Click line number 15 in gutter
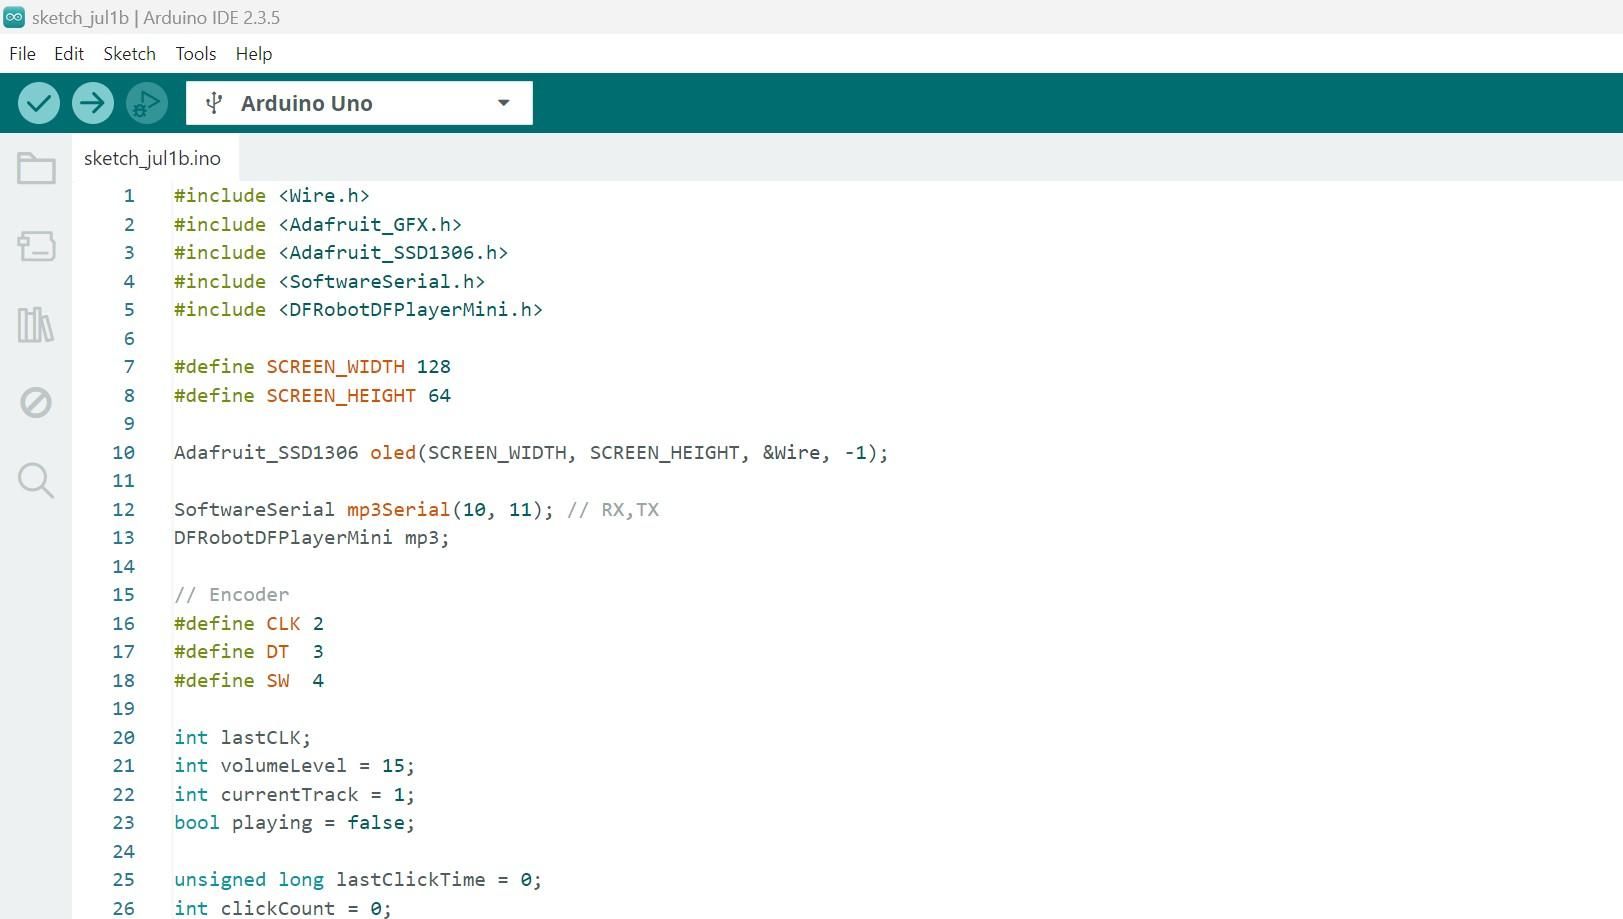This screenshot has height=919, width=1623. pos(123,594)
